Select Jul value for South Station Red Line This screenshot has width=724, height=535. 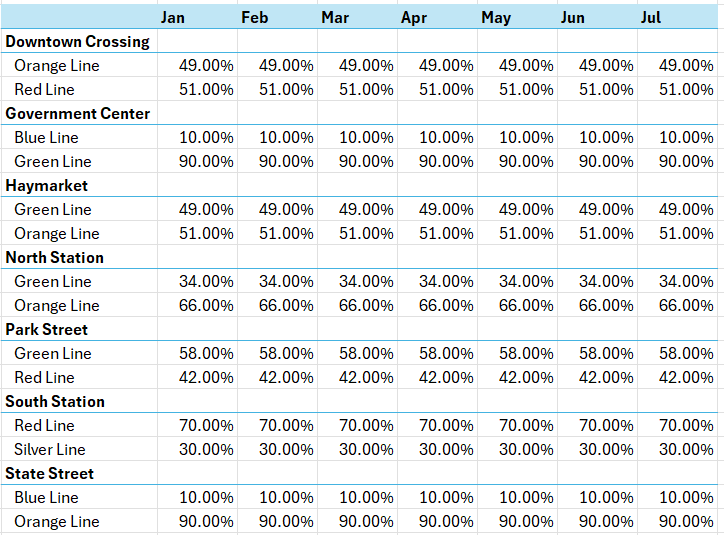(x=686, y=425)
